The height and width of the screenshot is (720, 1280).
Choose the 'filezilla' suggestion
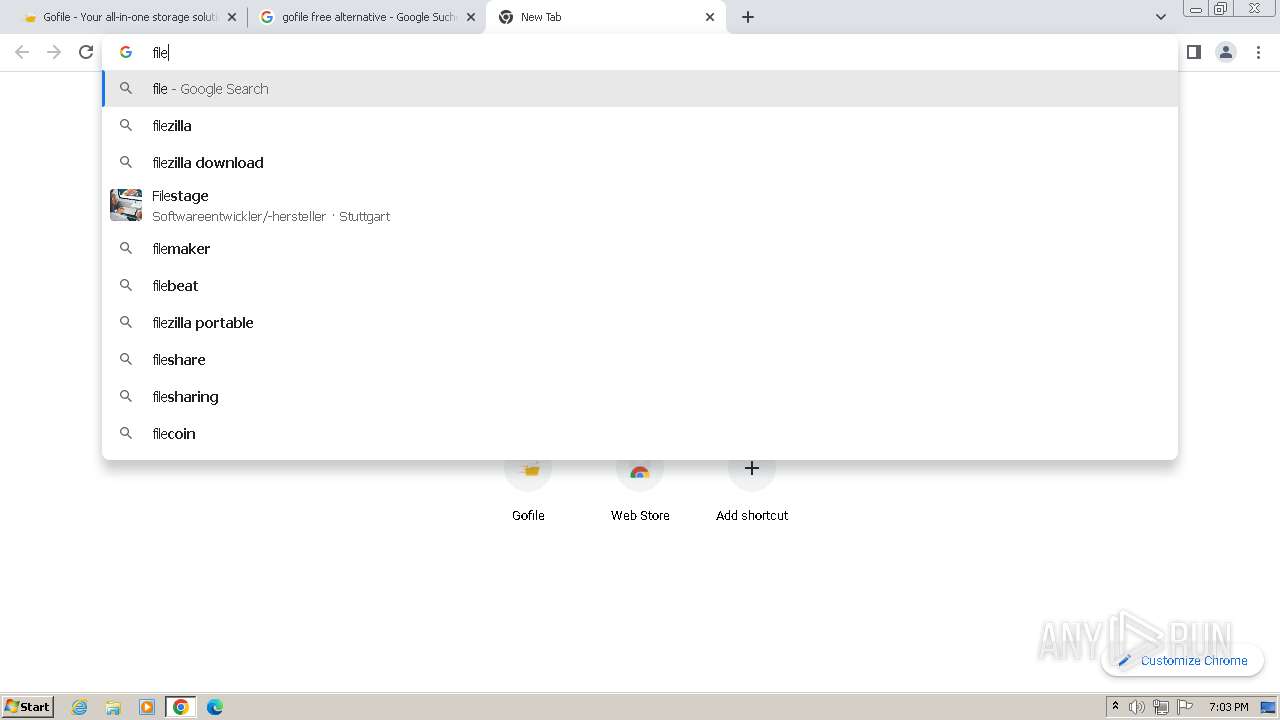[x=640, y=126]
